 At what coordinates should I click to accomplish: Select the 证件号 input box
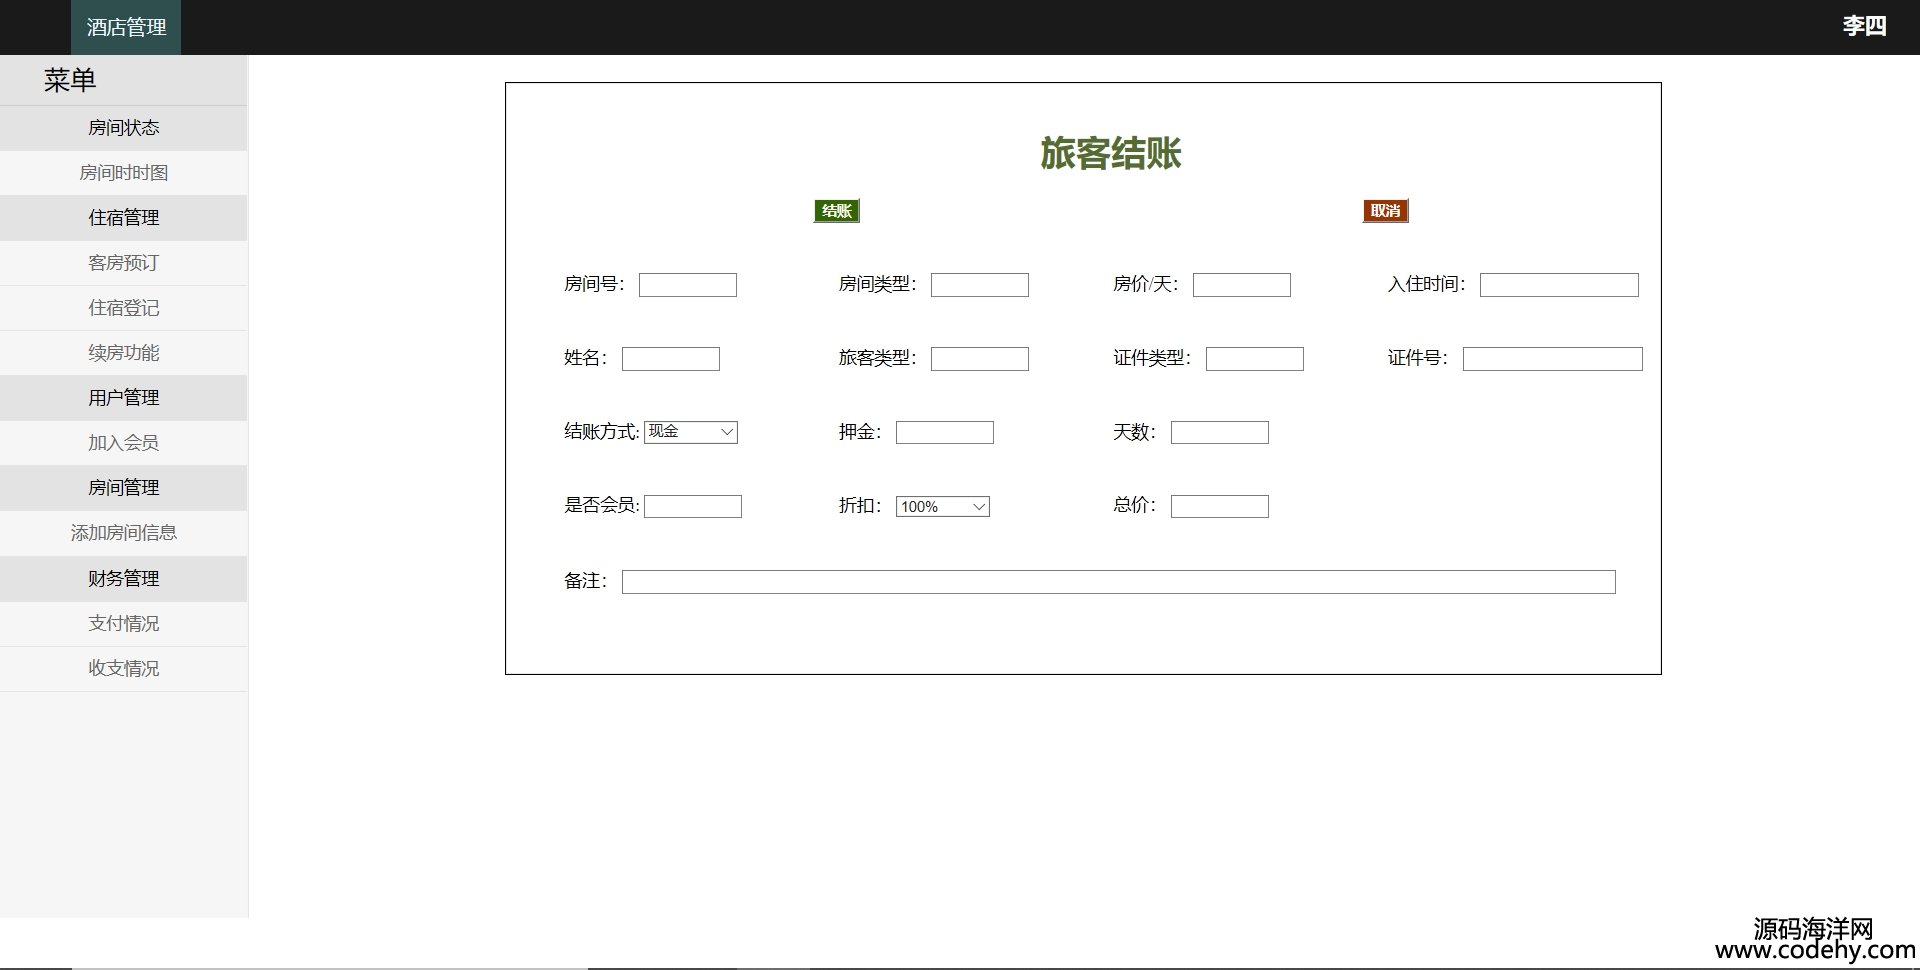point(1552,359)
